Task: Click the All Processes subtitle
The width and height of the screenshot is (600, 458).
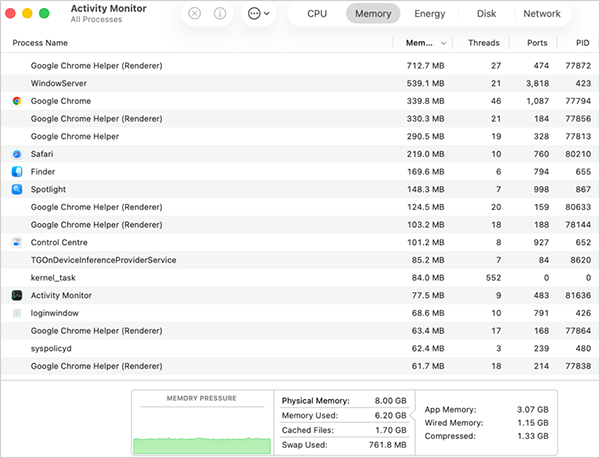Action: (96, 20)
